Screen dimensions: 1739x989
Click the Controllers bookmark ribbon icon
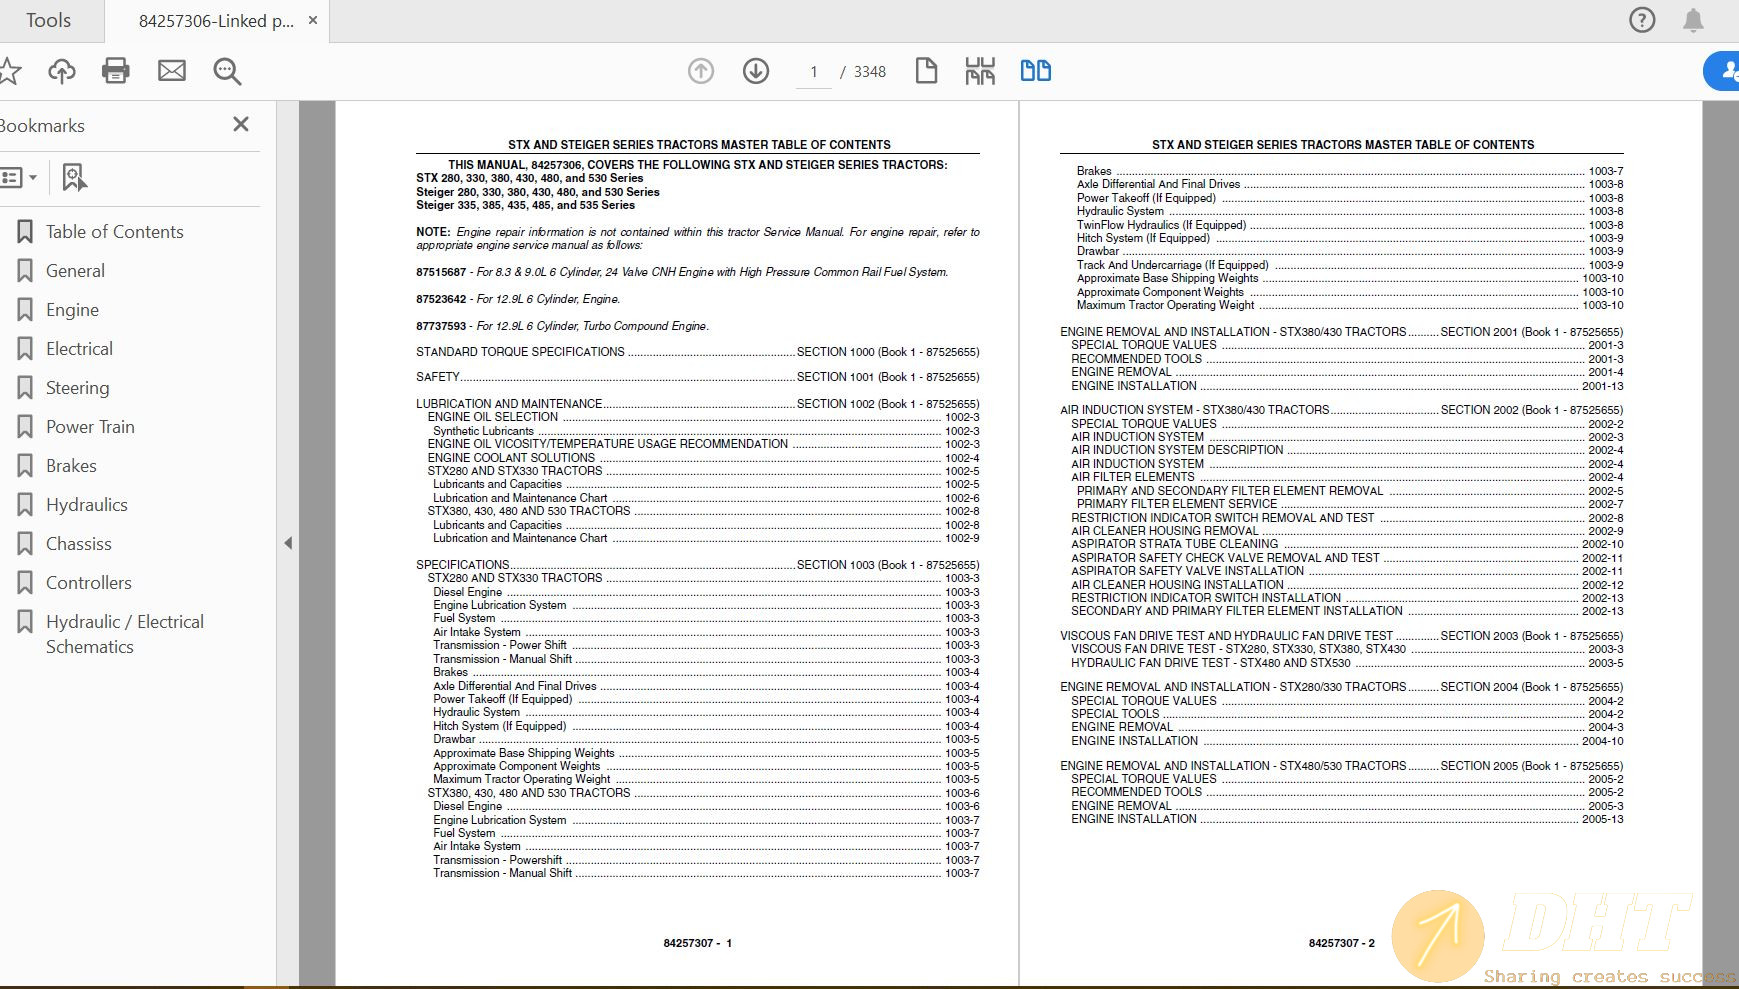click(25, 583)
